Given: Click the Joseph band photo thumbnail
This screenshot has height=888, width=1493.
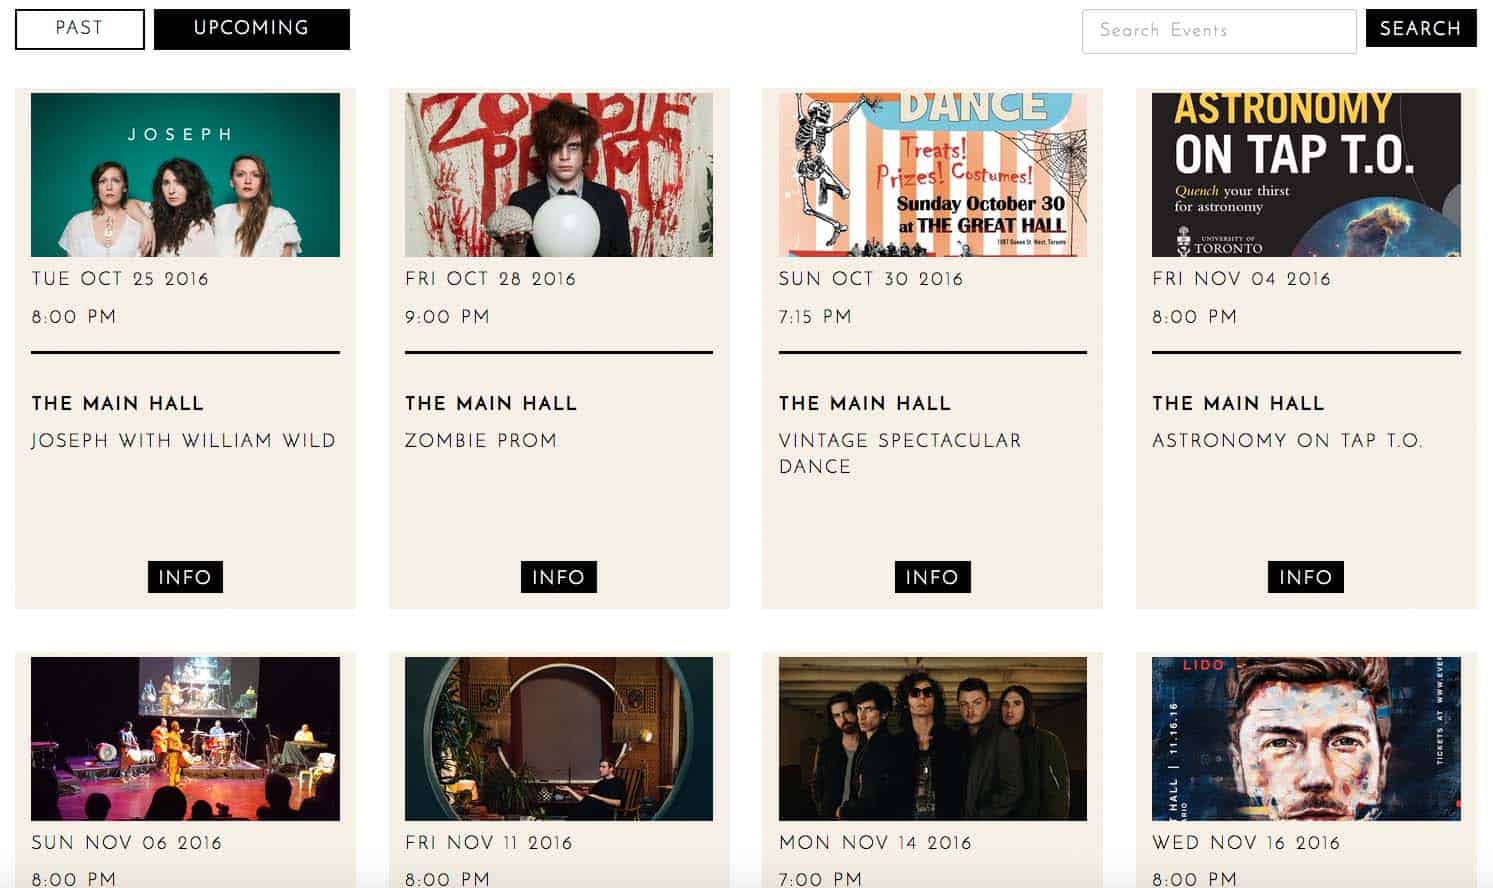Looking at the screenshot, I should pyautogui.click(x=185, y=175).
